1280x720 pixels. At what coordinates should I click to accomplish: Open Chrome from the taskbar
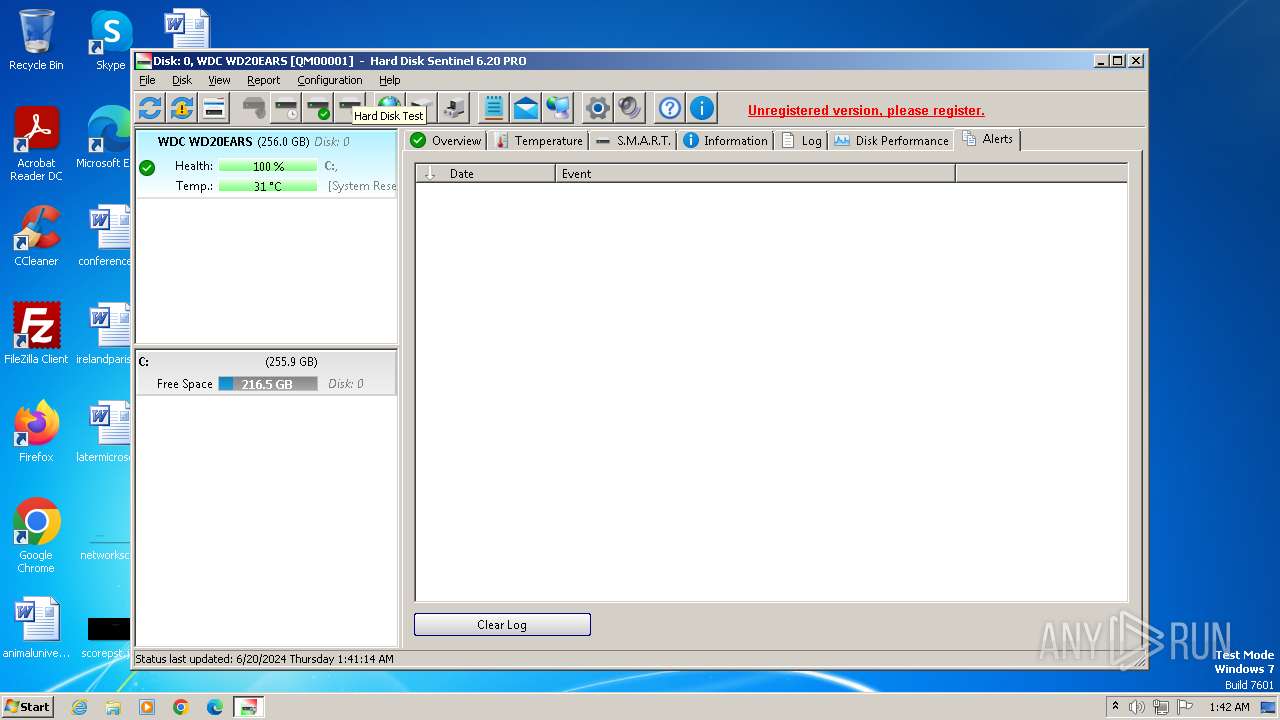[x=181, y=707]
